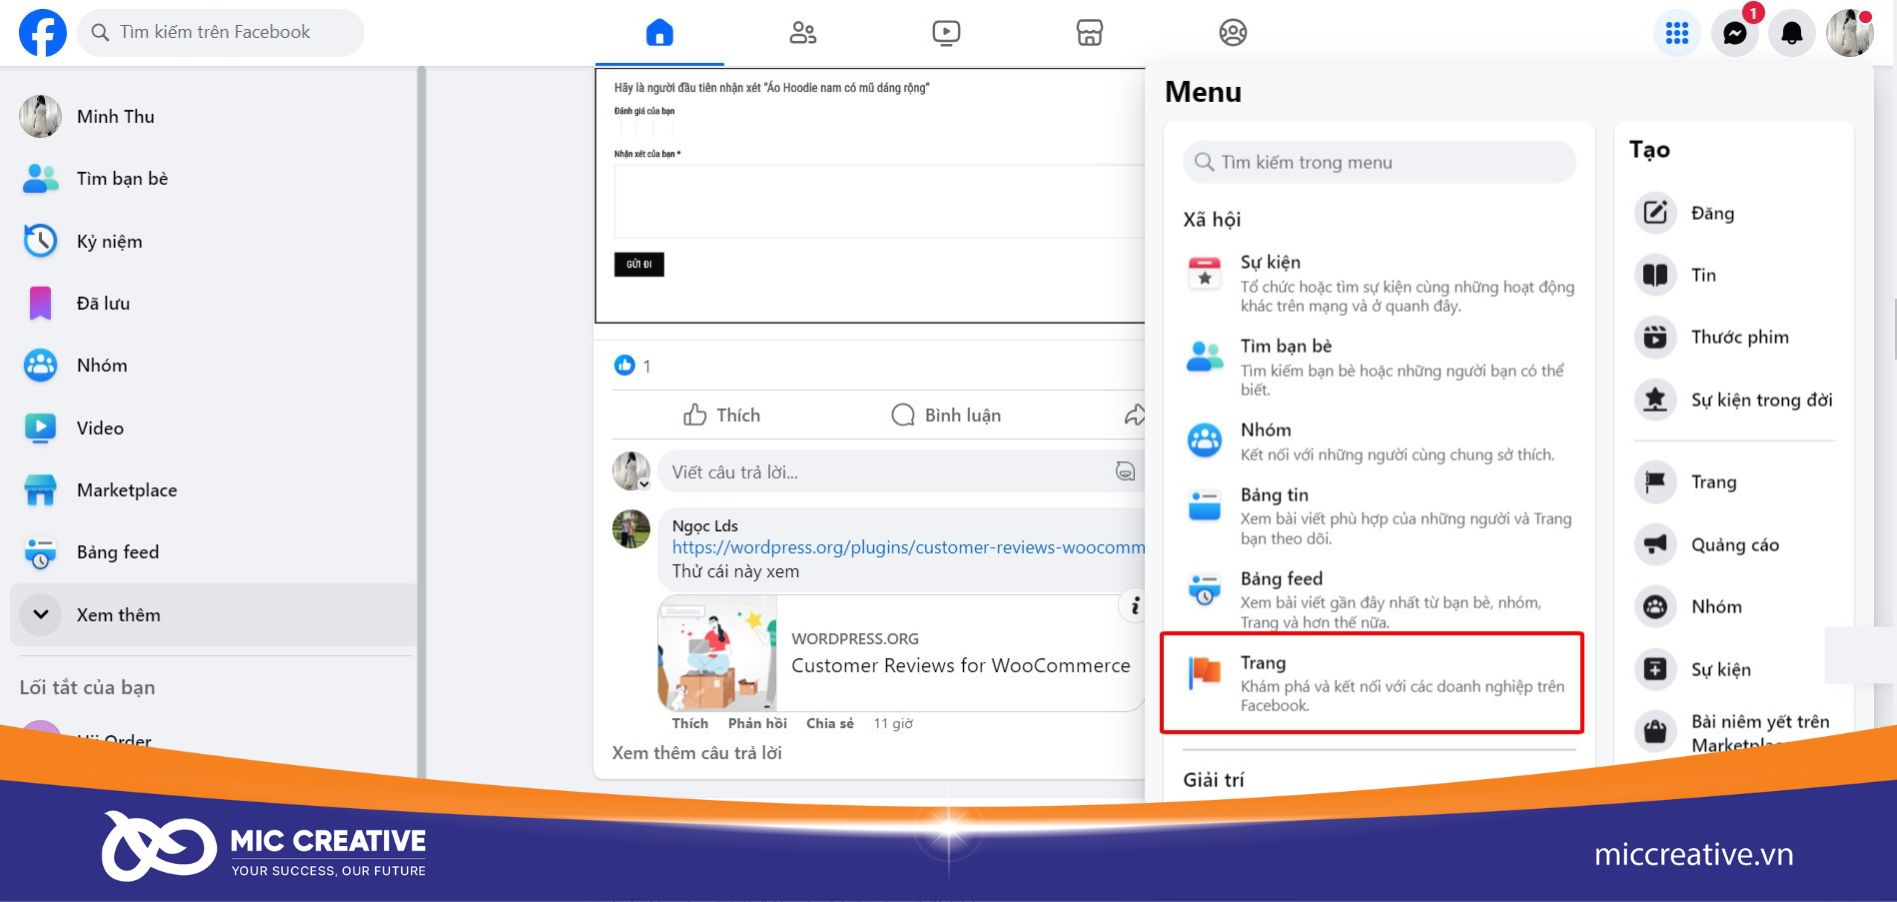Click the Facebook logo in the header
Image resolution: width=1897 pixels, height=902 pixels.
point(43,32)
